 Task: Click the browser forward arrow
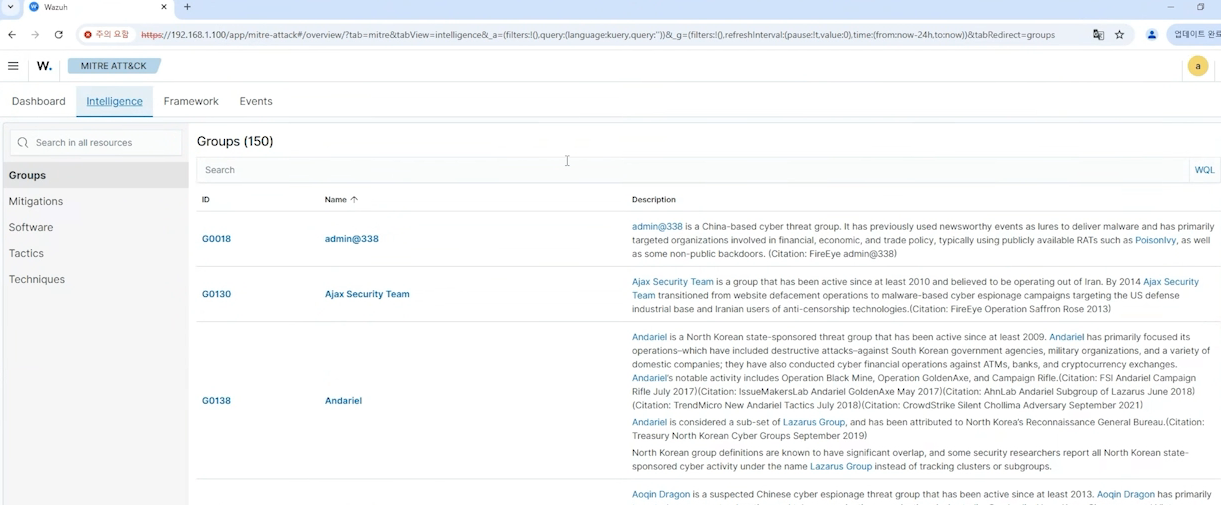point(35,34)
